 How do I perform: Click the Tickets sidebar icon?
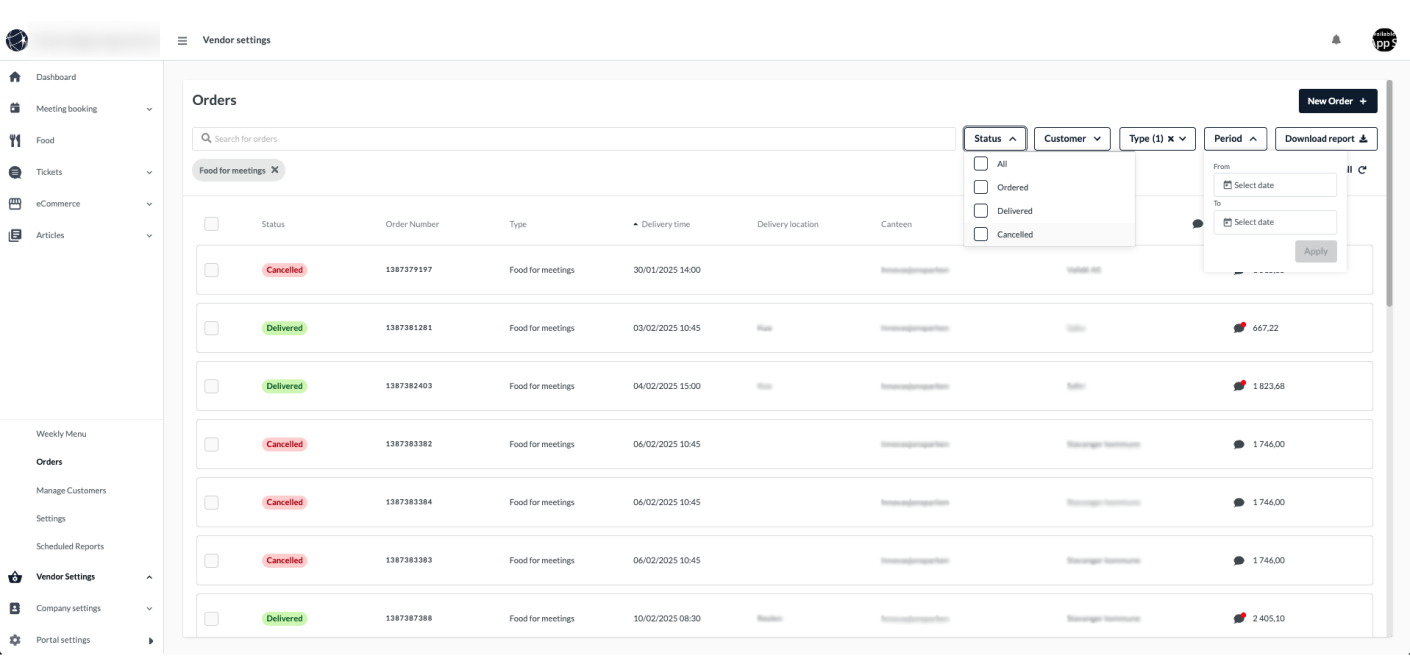[x=15, y=172]
